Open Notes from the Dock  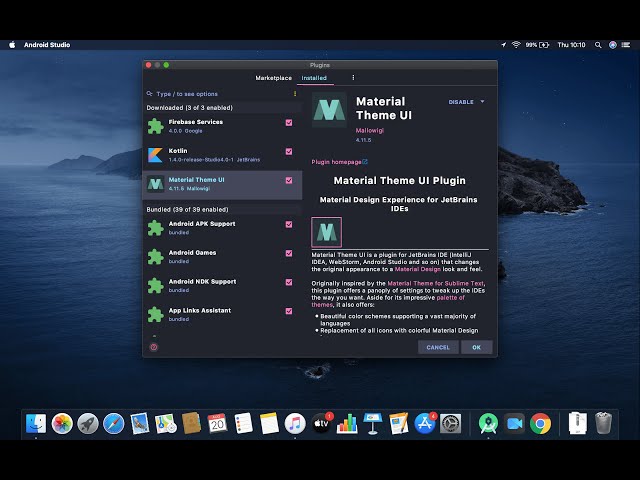click(269, 423)
